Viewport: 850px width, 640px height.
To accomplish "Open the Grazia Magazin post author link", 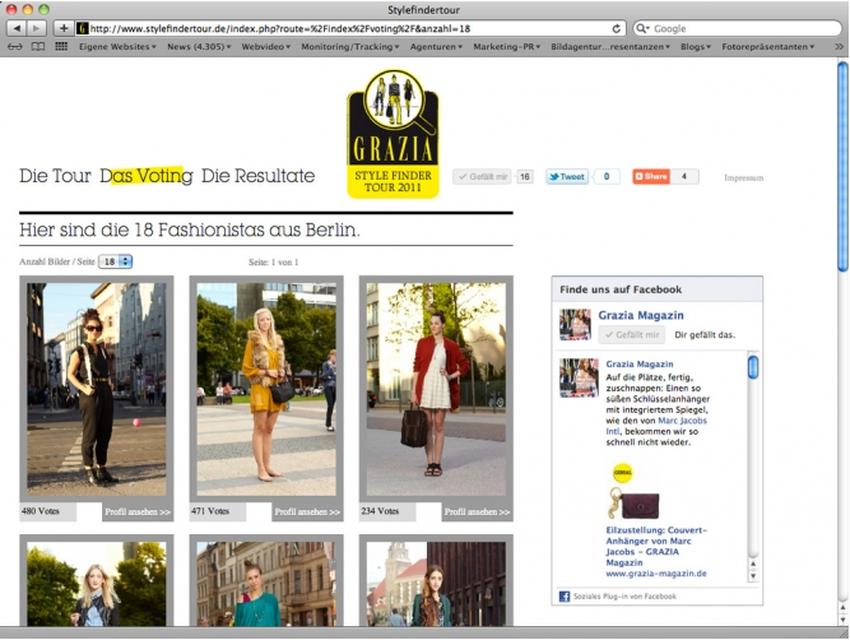I will tap(640, 364).
